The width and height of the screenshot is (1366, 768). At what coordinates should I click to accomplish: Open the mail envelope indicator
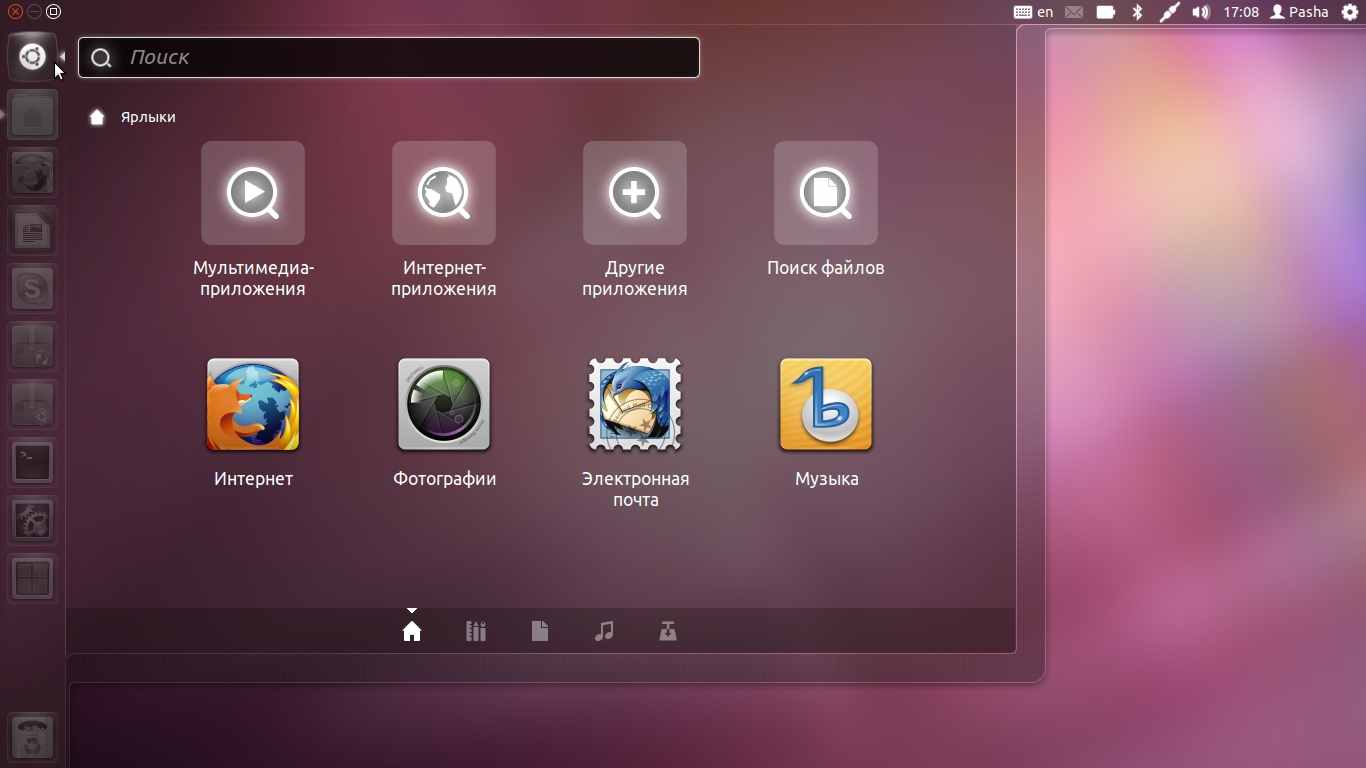point(1074,12)
